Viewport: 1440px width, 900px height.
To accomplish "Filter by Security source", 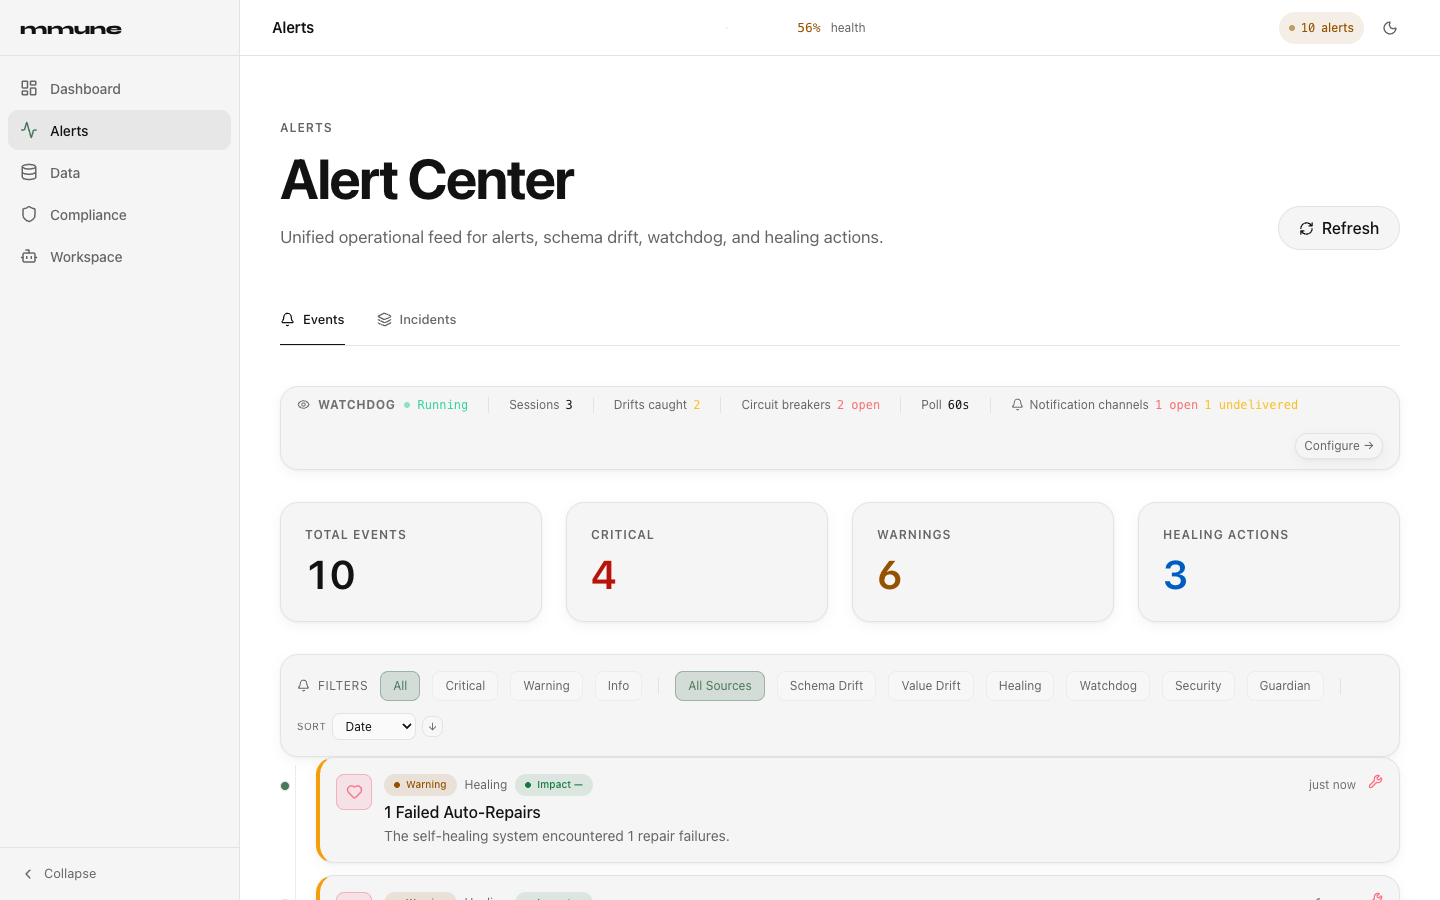I will point(1198,686).
